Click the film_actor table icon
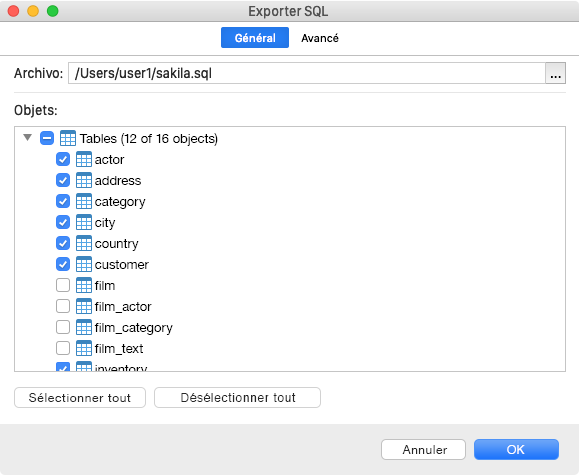This screenshot has width=579, height=475. 84,307
